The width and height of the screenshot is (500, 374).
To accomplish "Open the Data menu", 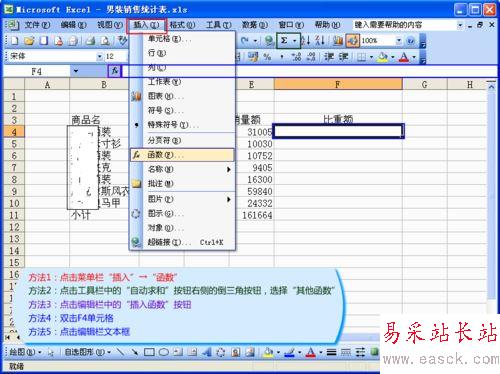I will pos(255,25).
